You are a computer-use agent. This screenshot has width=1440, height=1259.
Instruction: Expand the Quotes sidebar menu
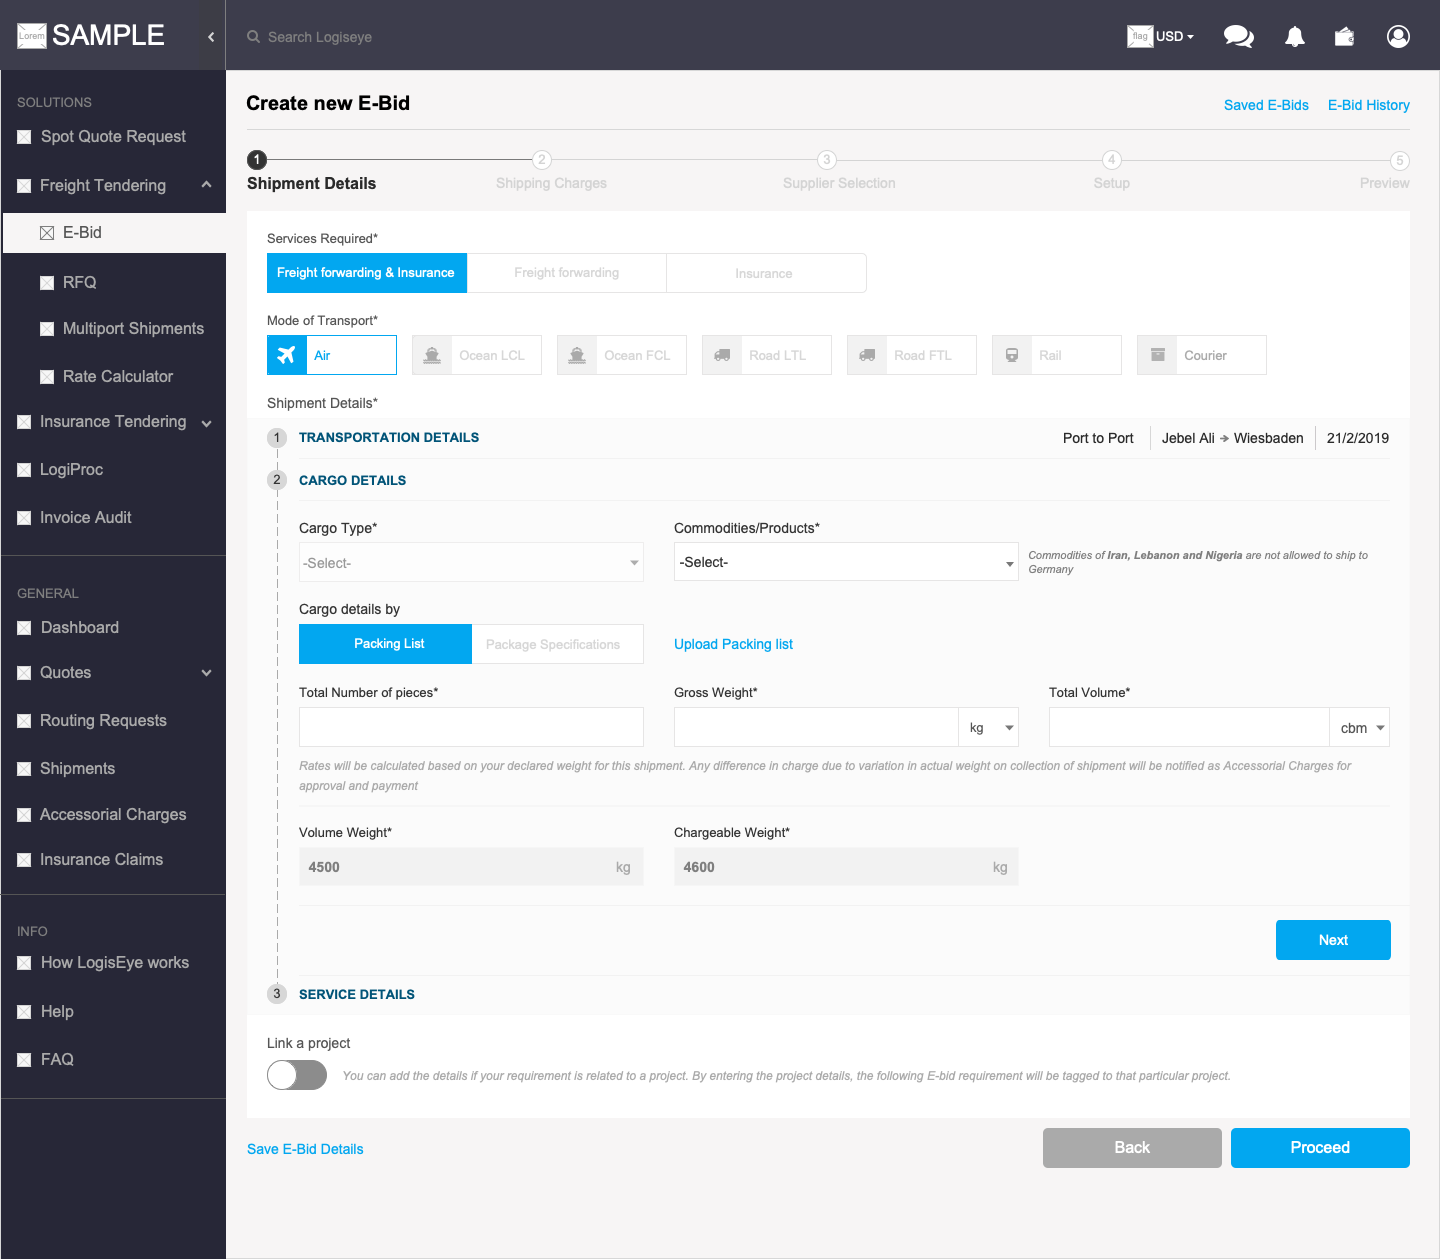[206, 673]
